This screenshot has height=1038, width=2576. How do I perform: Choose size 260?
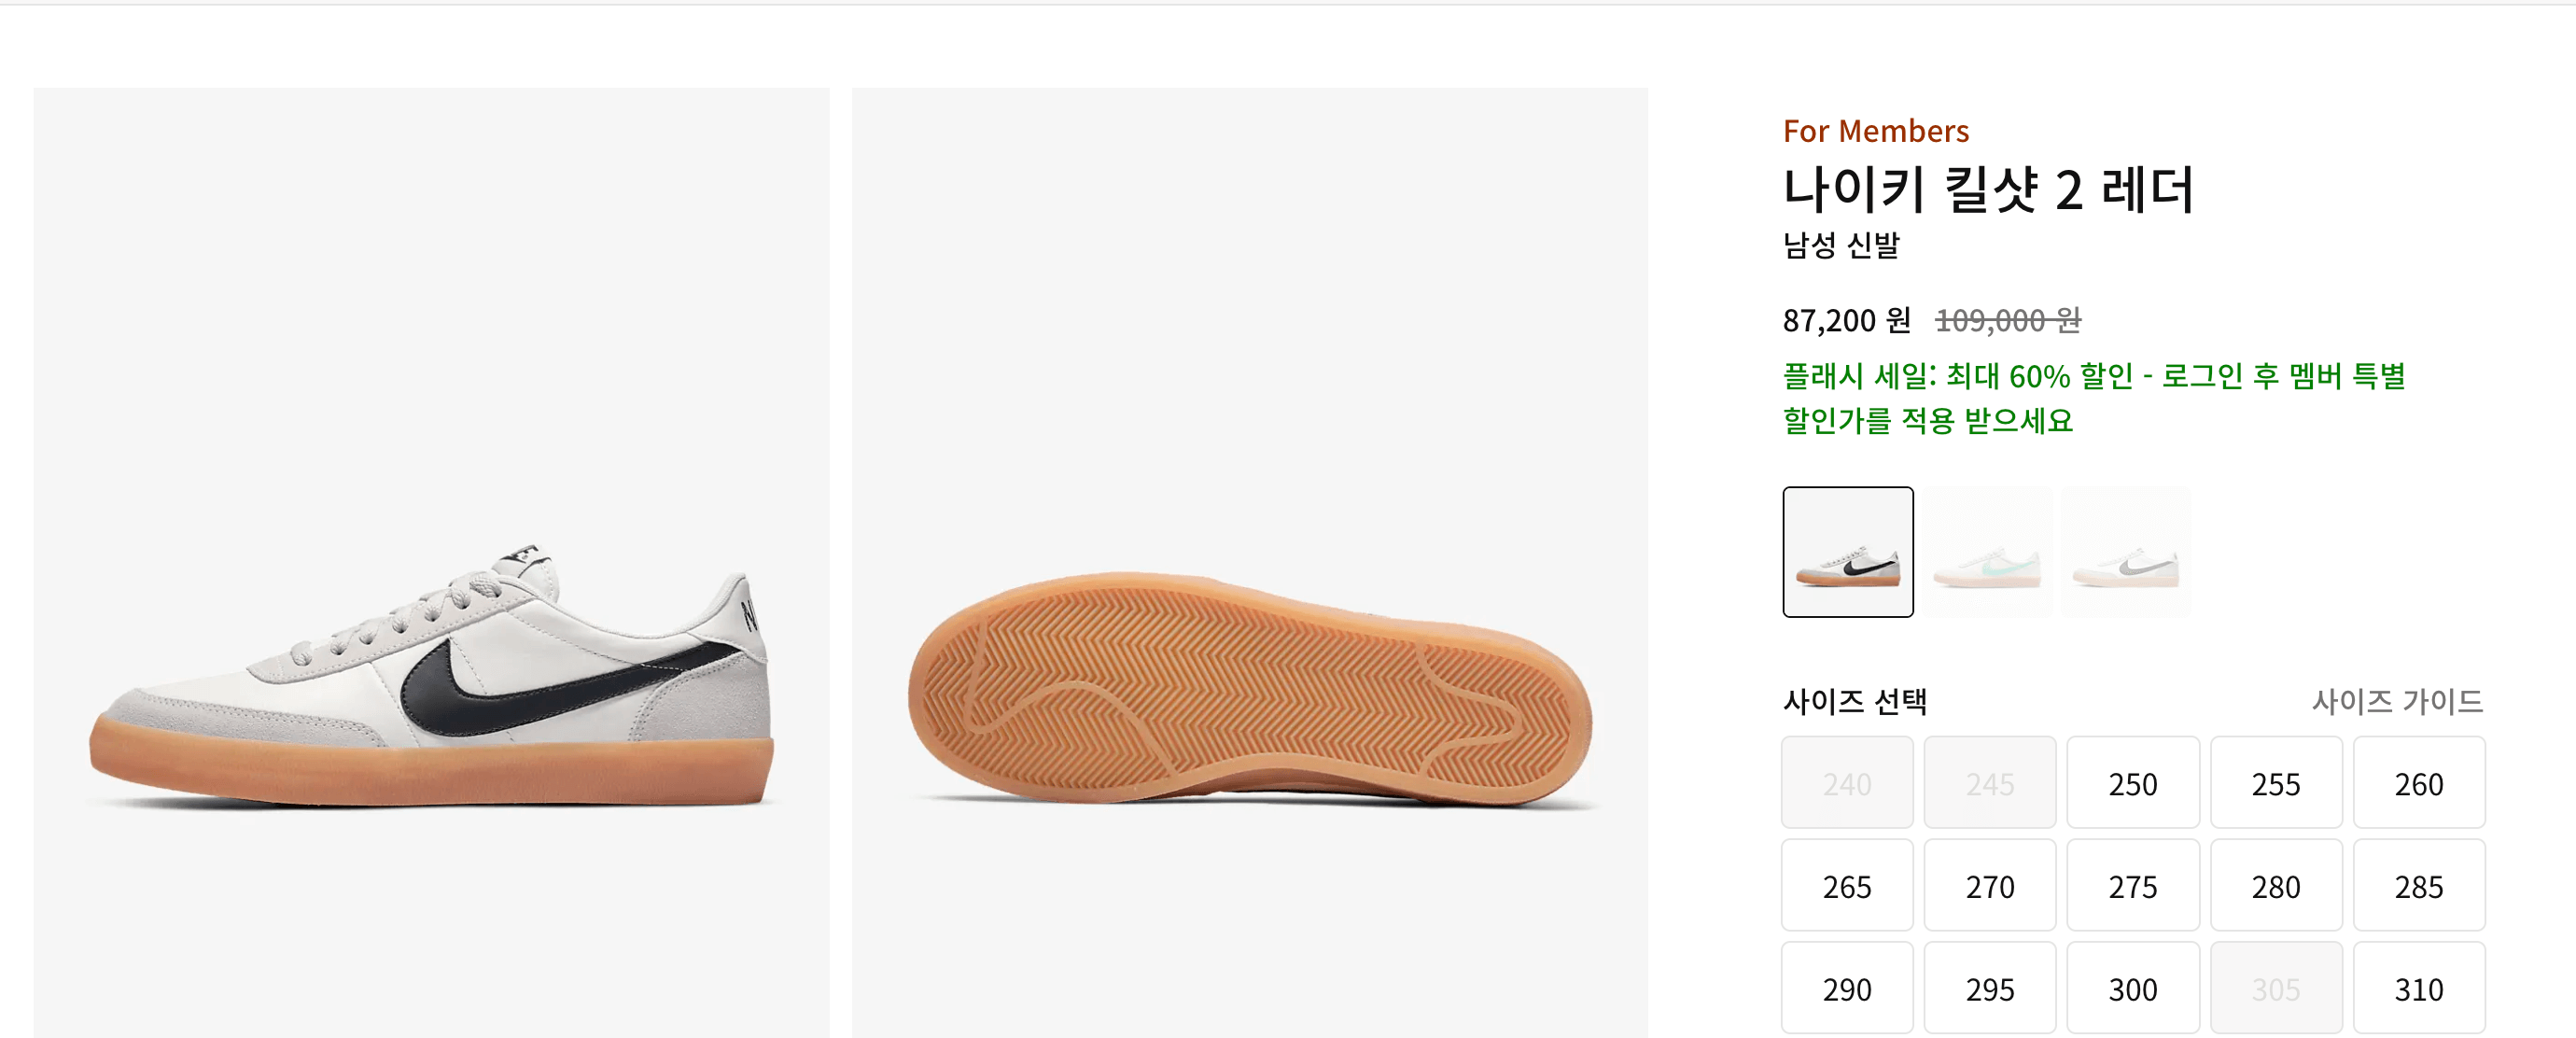[x=2419, y=783]
